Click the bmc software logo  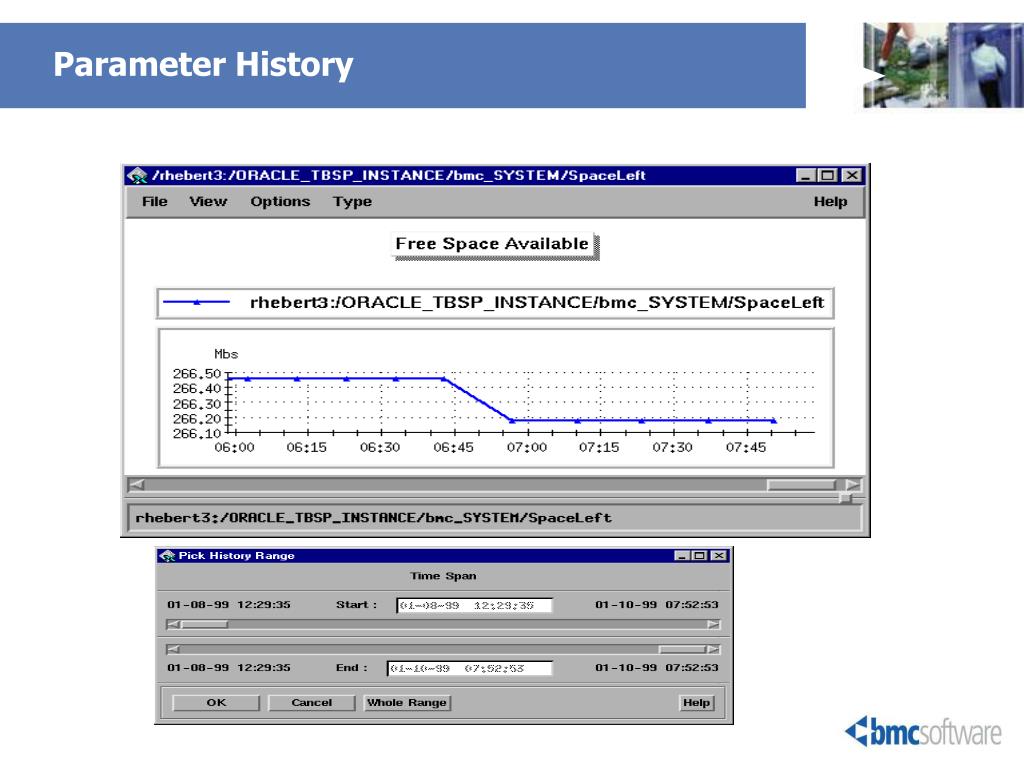click(923, 731)
